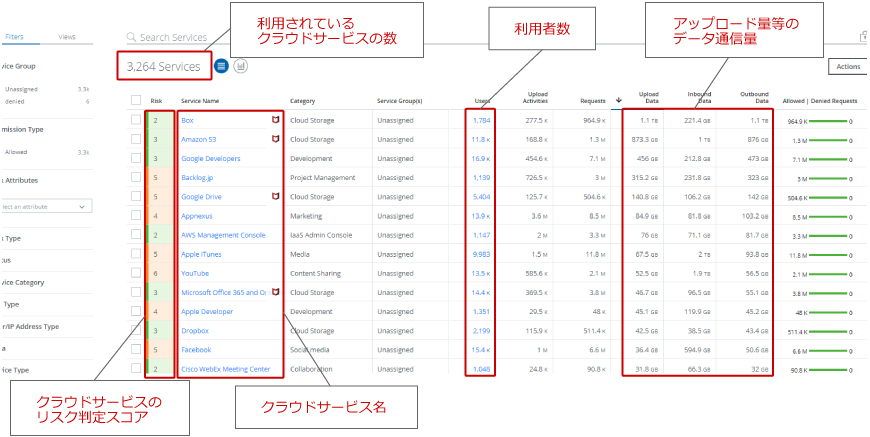The height and width of the screenshot is (437, 870).
Task: Click Box upload data 1.1 TB
Action: point(649,120)
